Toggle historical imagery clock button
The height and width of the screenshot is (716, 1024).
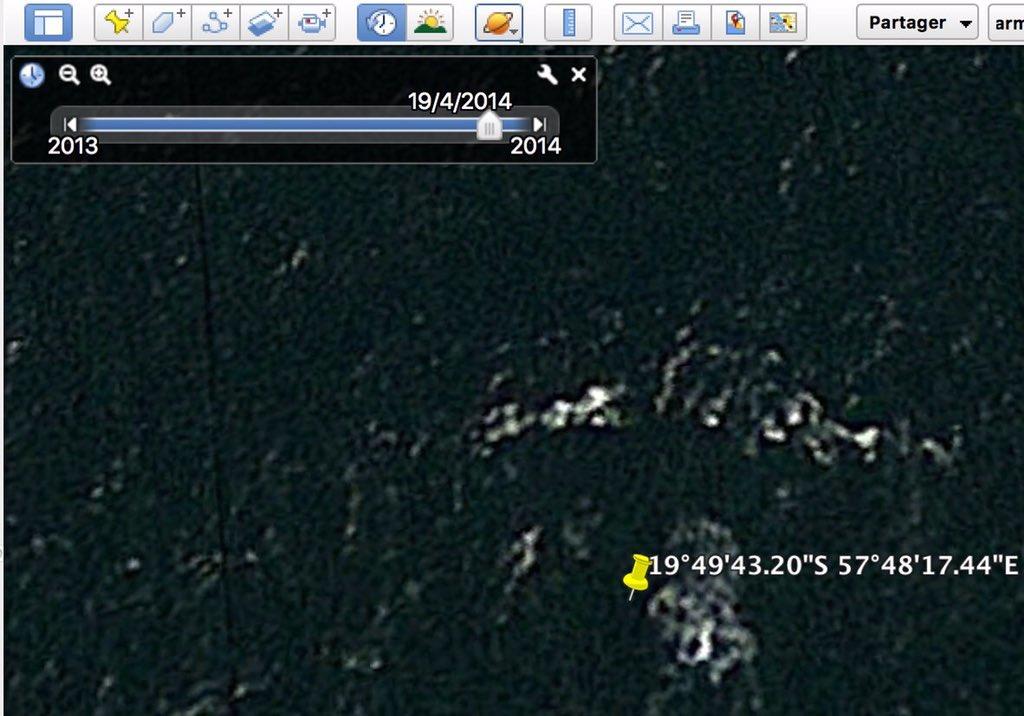tap(381, 23)
